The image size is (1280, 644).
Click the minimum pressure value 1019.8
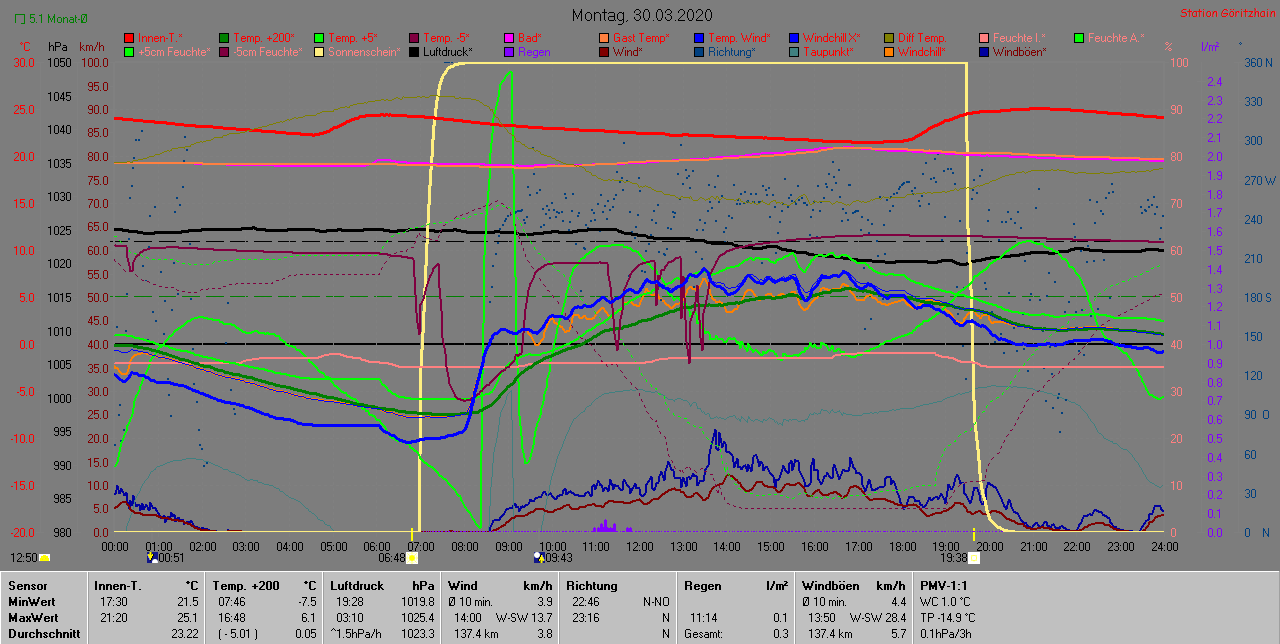click(419, 602)
